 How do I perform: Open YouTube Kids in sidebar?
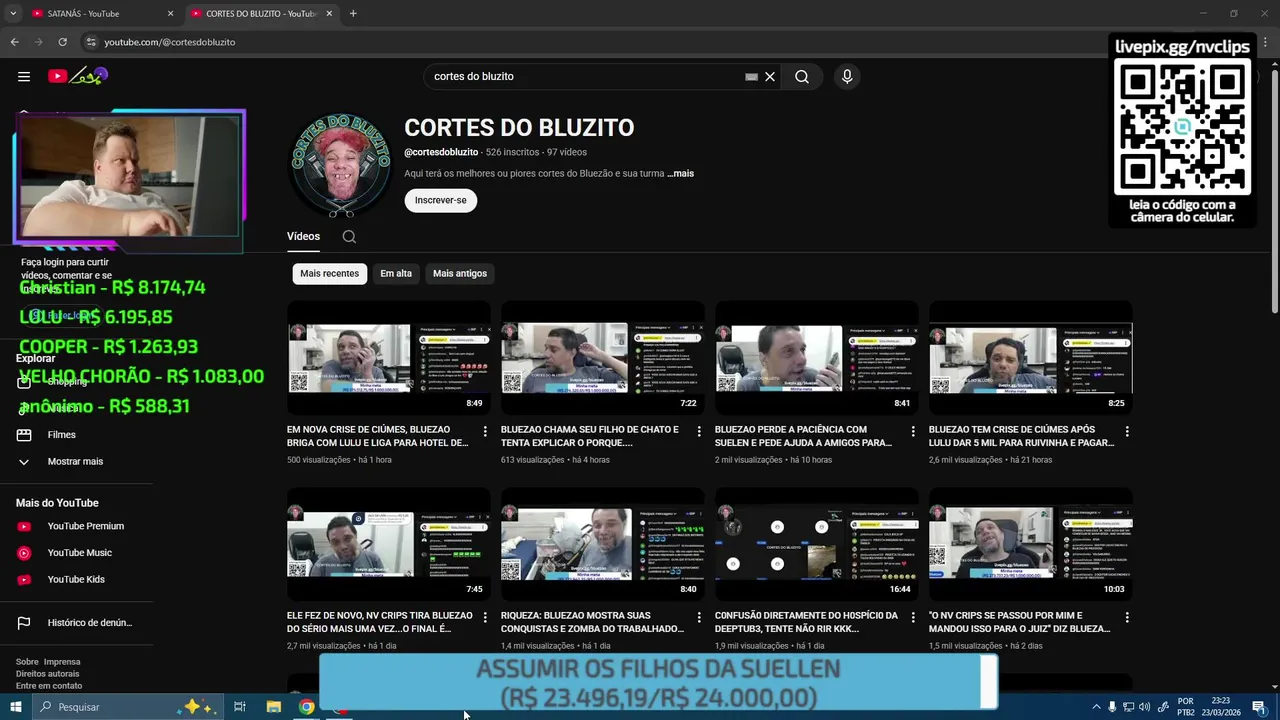tap(77, 579)
